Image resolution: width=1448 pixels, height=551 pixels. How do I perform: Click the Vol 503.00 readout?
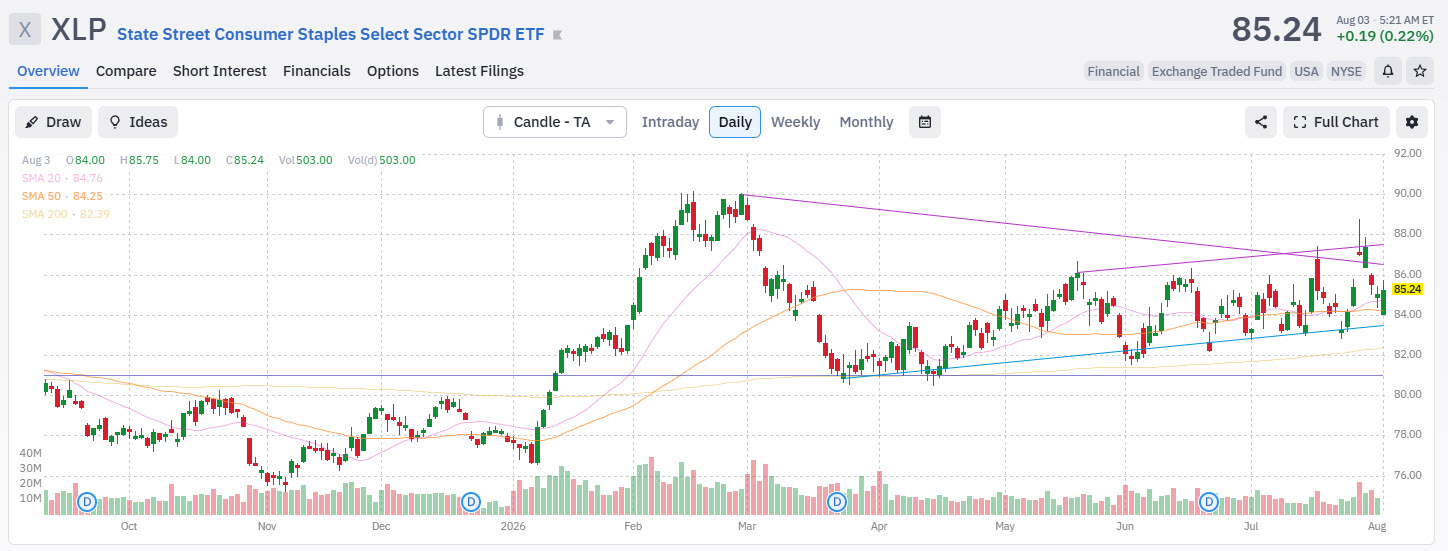click(x=305, y=160)
